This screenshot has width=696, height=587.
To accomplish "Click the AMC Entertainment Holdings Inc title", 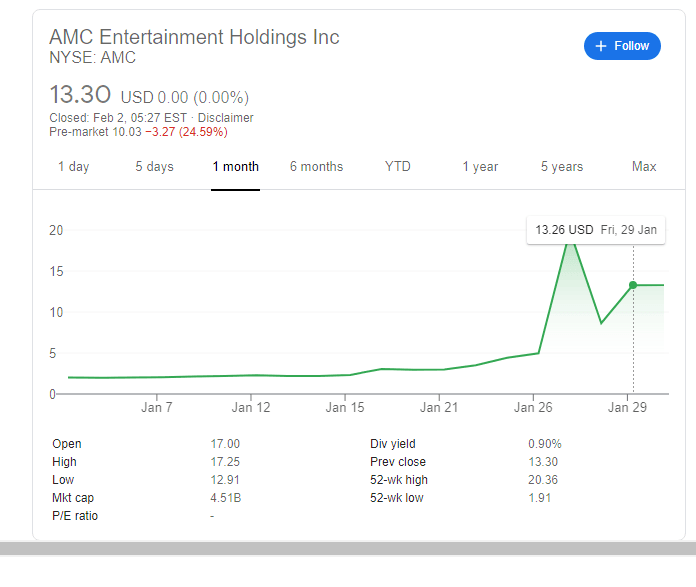I will (x=194, y=37).
